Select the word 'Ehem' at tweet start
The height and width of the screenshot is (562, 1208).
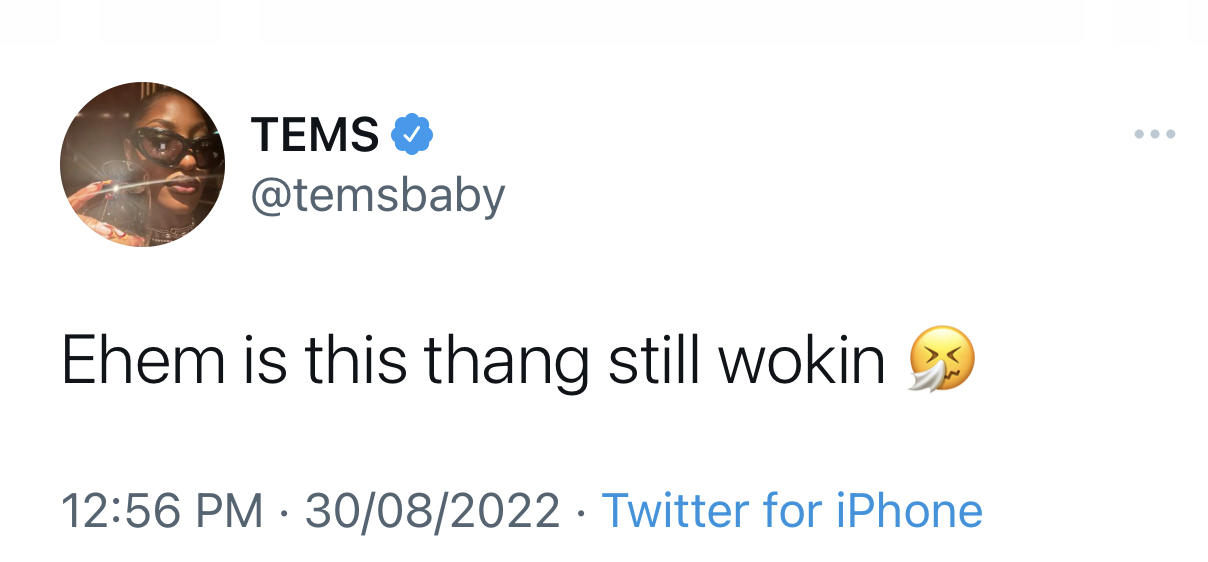(144, 360)
